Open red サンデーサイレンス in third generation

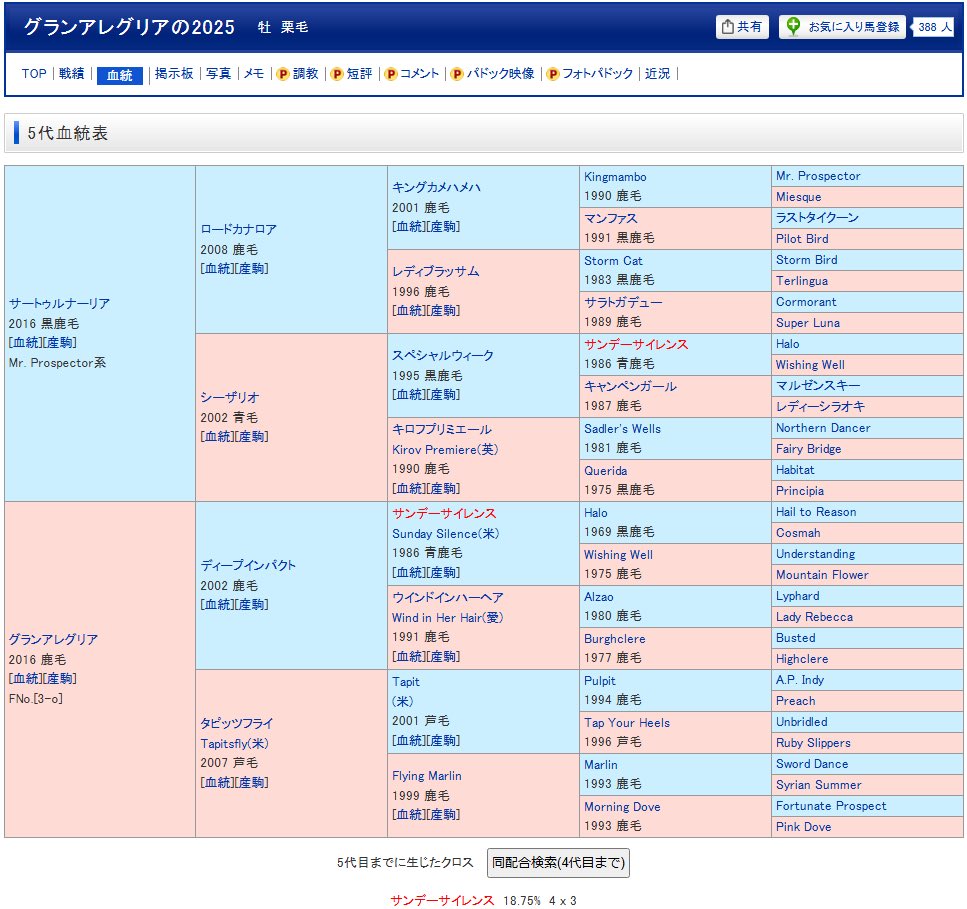pos(444,513)
